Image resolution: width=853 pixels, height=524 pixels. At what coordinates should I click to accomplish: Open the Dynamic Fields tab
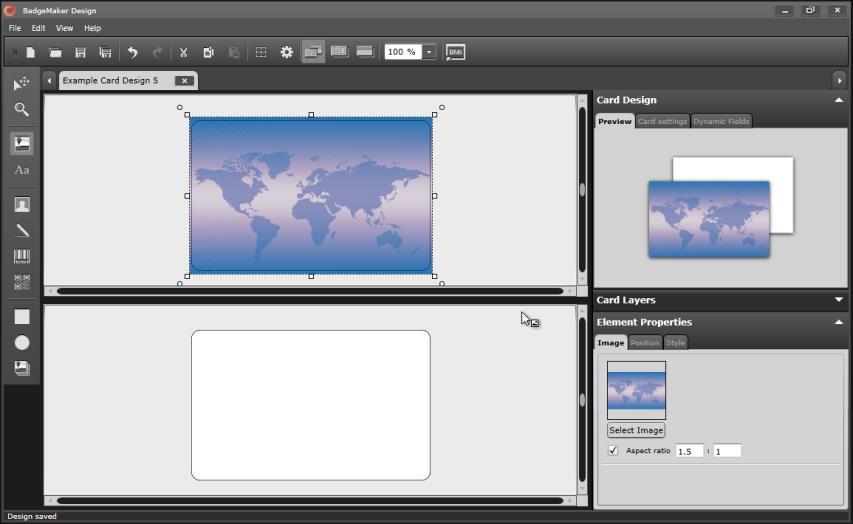click(x=721, y=121)
